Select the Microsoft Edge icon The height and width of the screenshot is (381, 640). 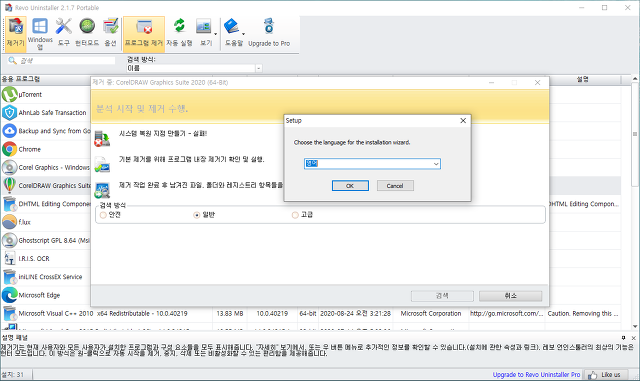(9, 295)
